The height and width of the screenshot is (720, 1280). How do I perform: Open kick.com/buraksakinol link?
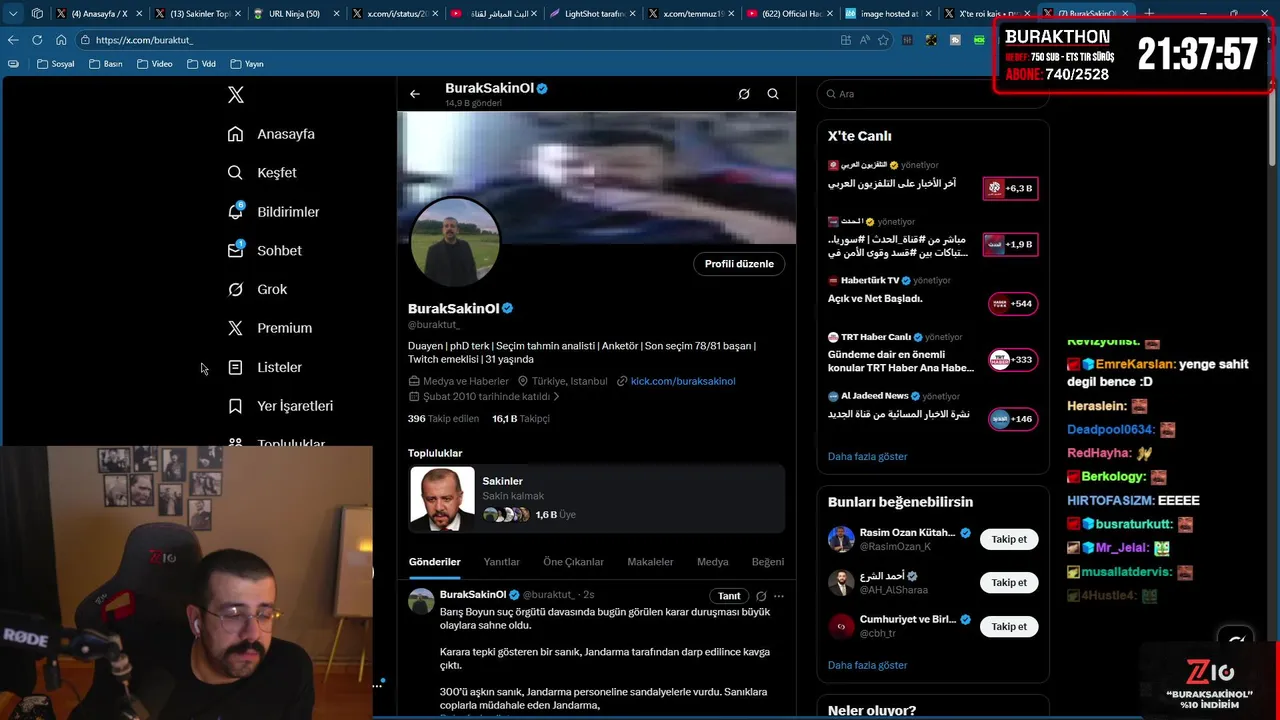[683, 381]
